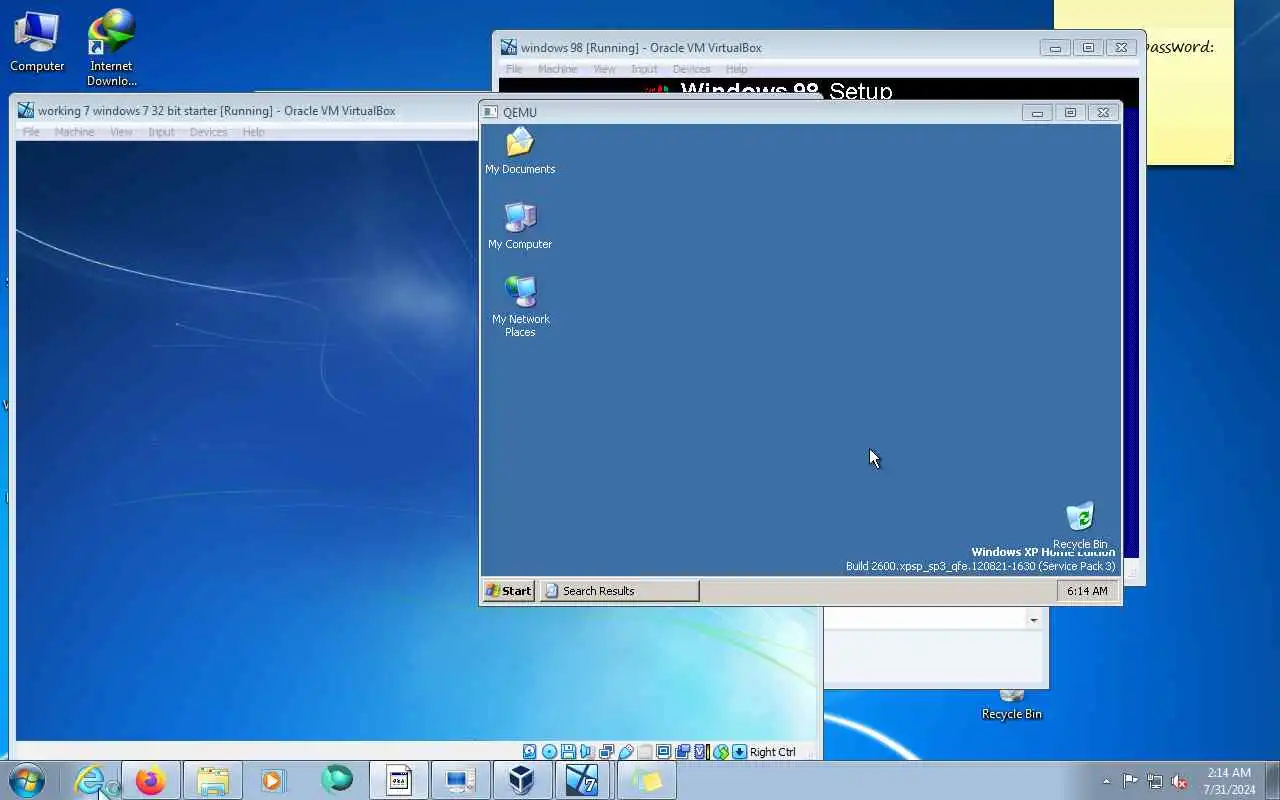This screenshot has width=1280, height=800.
Task: Open host Recycle Bin on desktop
Action: pyautogui.click(x=1011, y=705)
